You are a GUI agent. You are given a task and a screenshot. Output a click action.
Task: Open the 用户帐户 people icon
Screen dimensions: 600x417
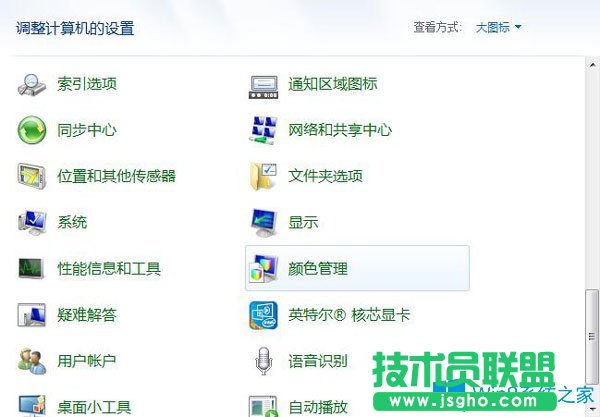[x=32, y=361]
